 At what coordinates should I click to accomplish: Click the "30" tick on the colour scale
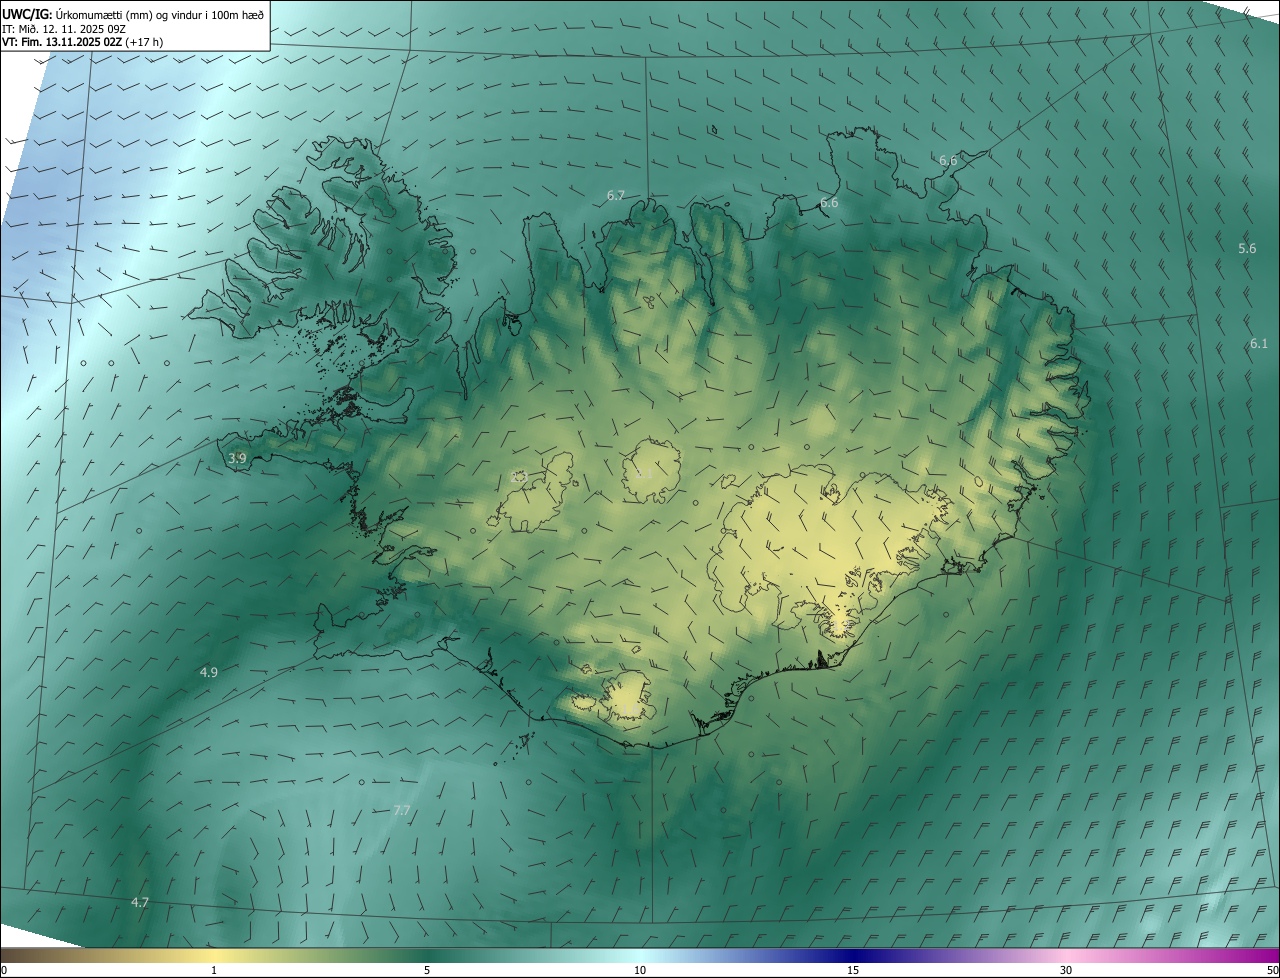[x=1066, y=971]
